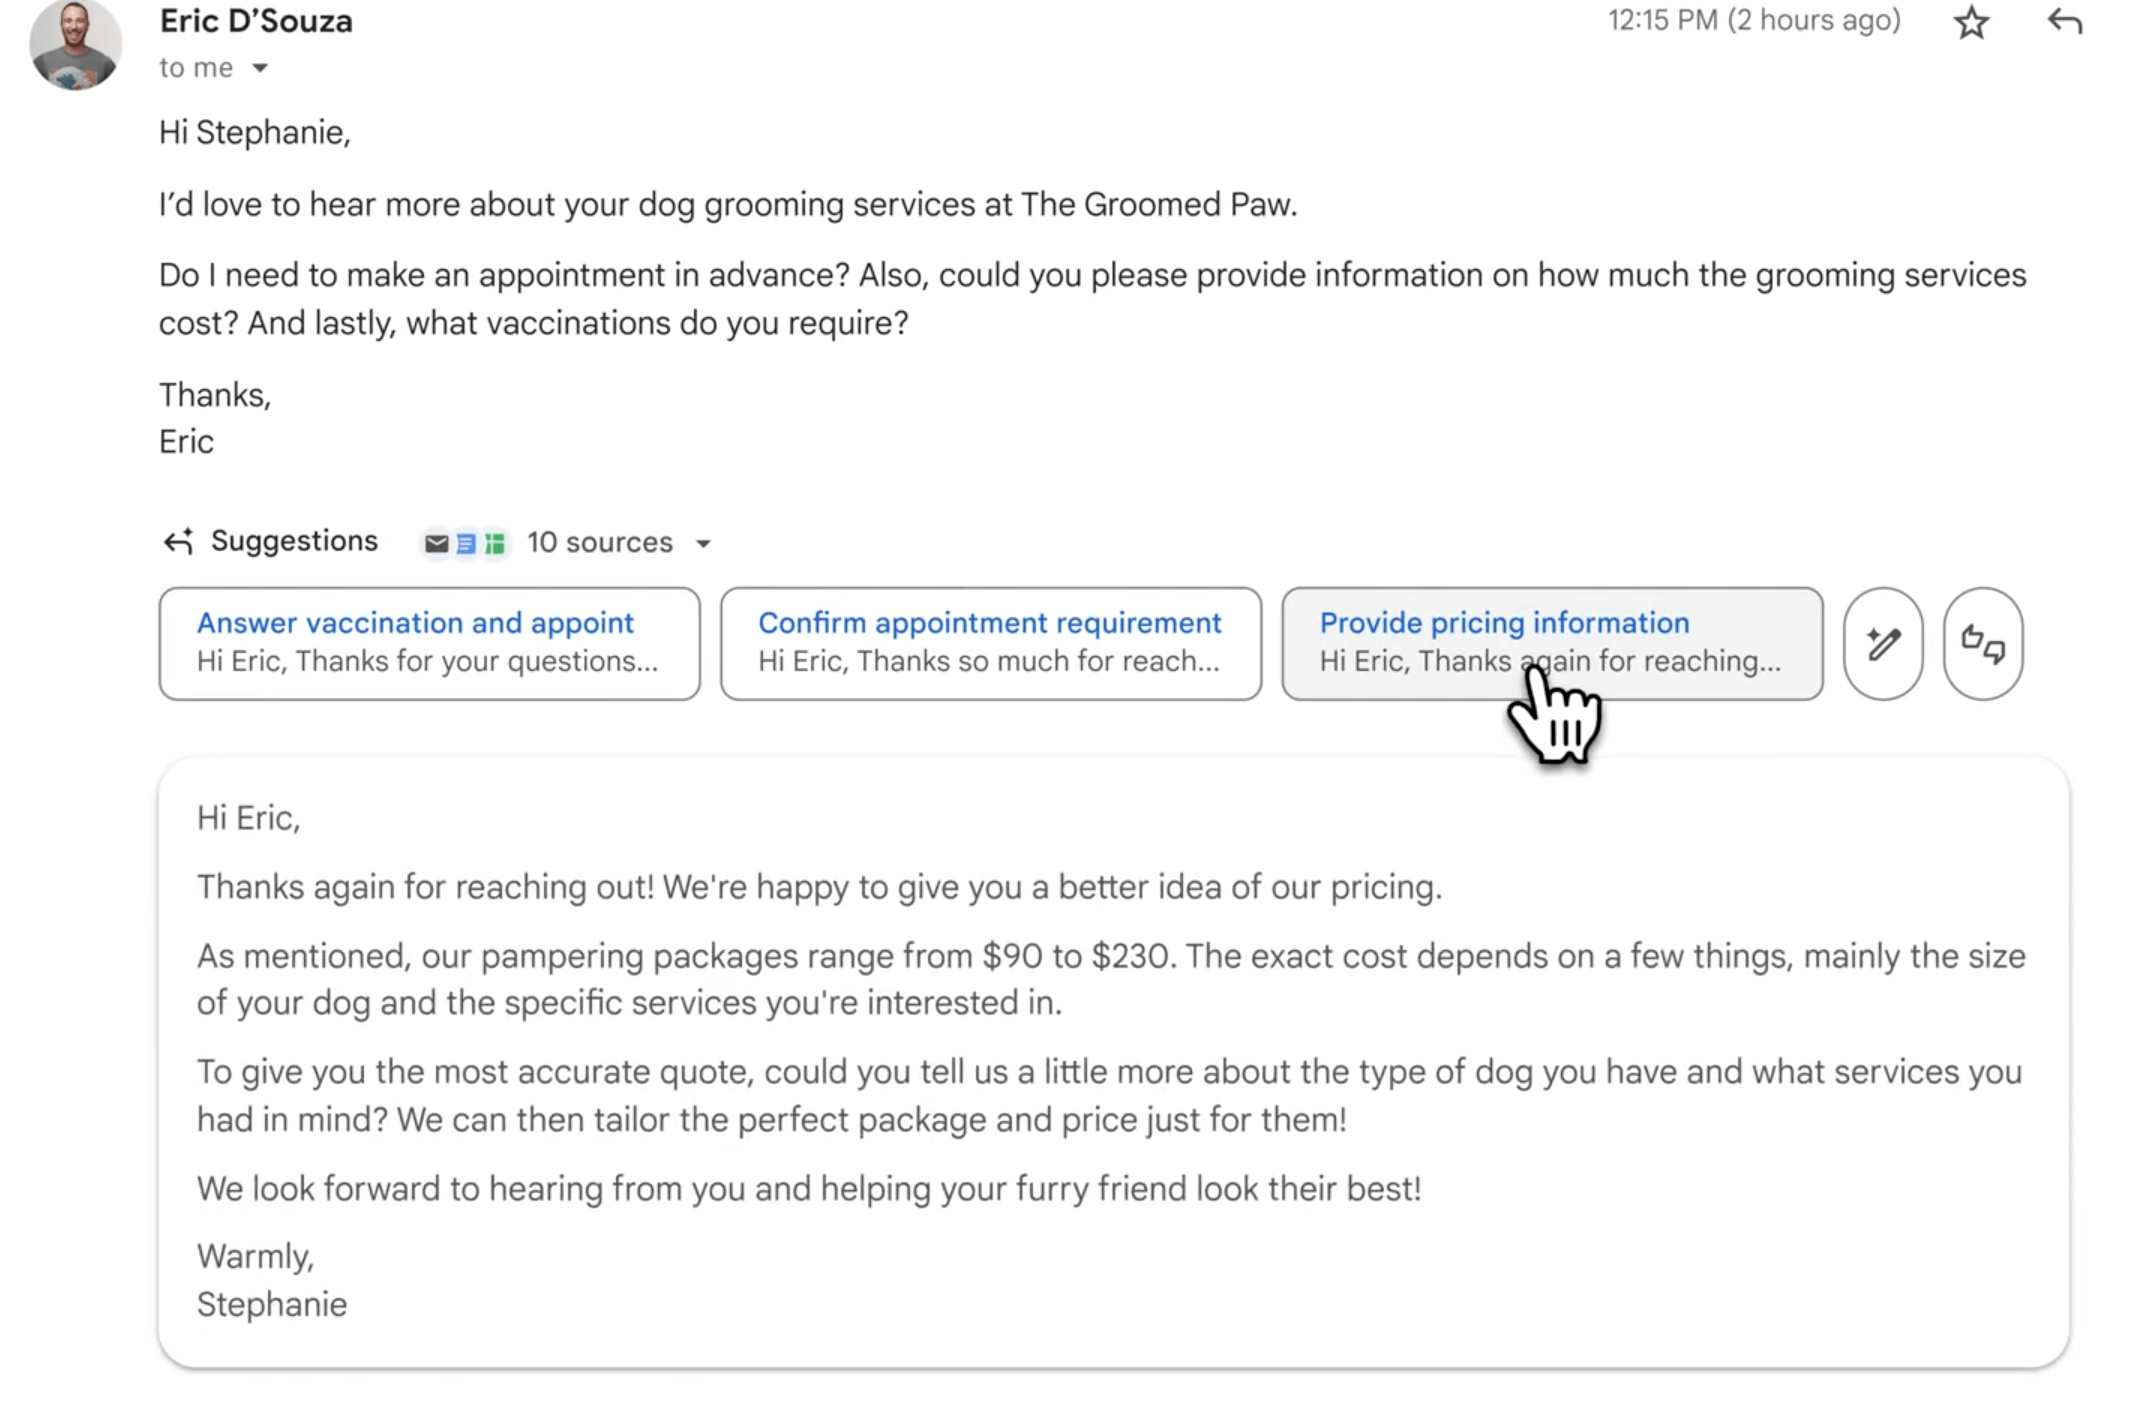Star the email from Eric D'Souza

pyautogui.click(x=1971, y=22)
